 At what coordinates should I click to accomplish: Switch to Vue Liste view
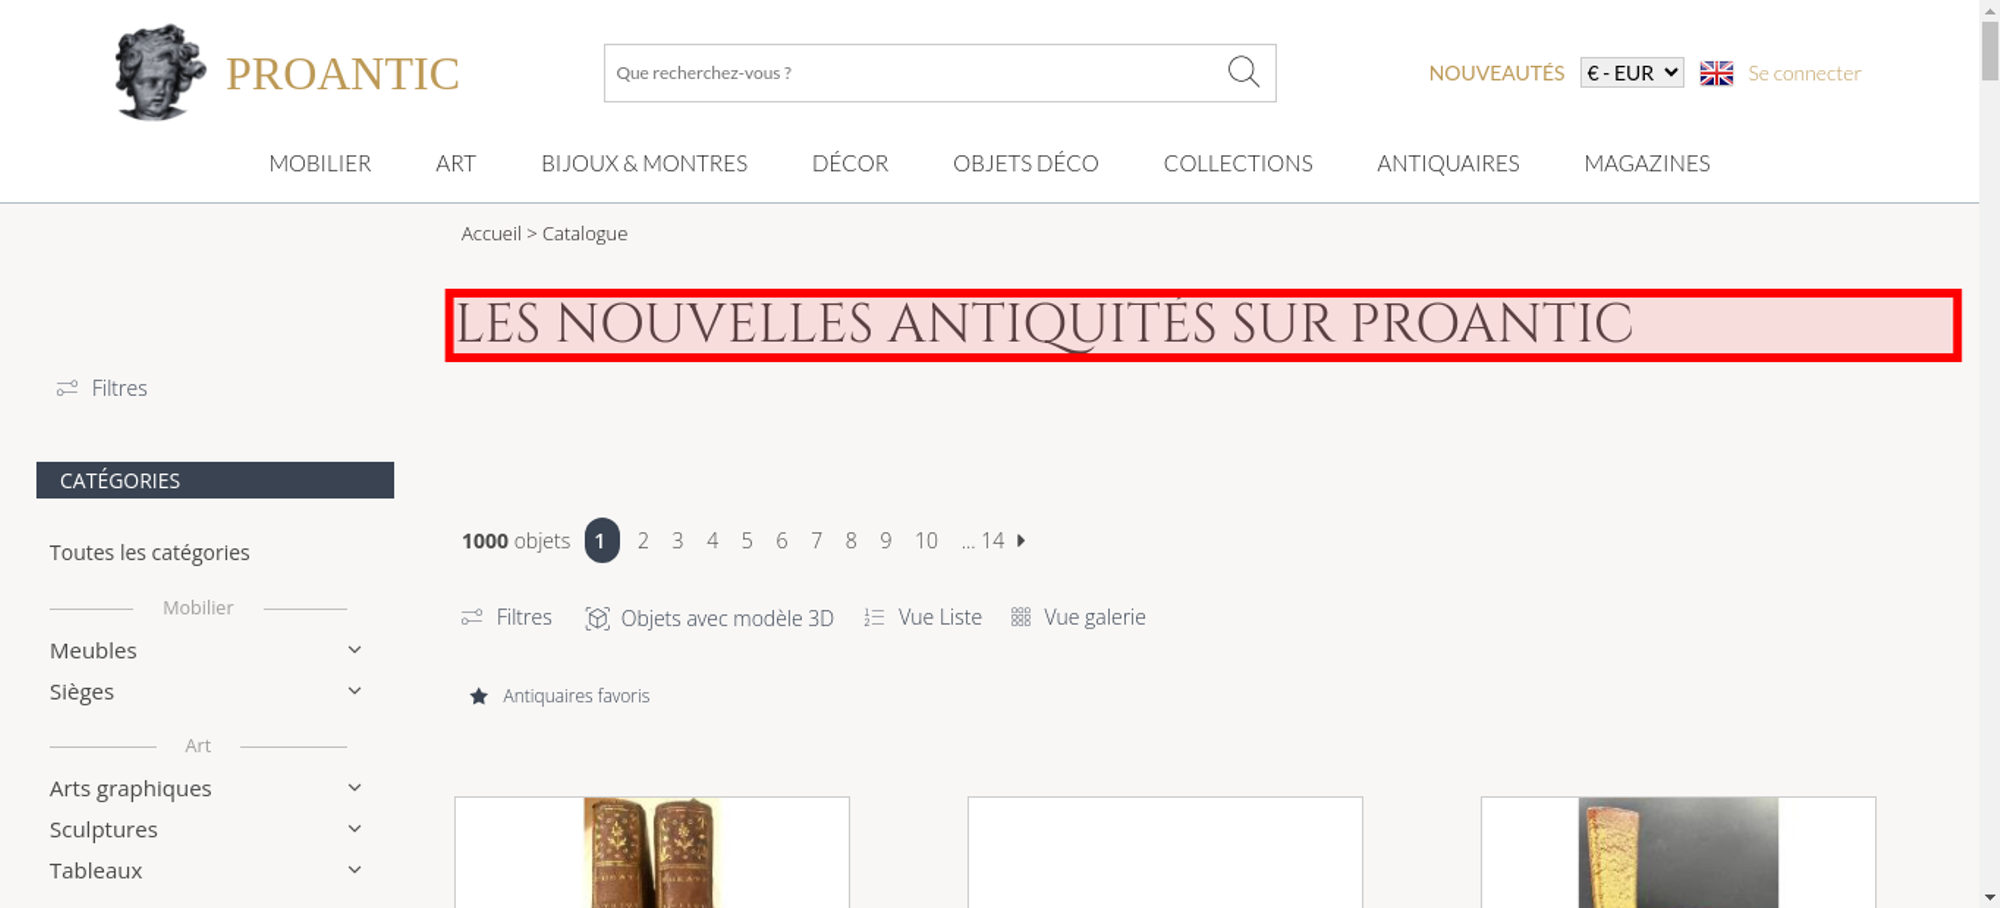point(923,617)
